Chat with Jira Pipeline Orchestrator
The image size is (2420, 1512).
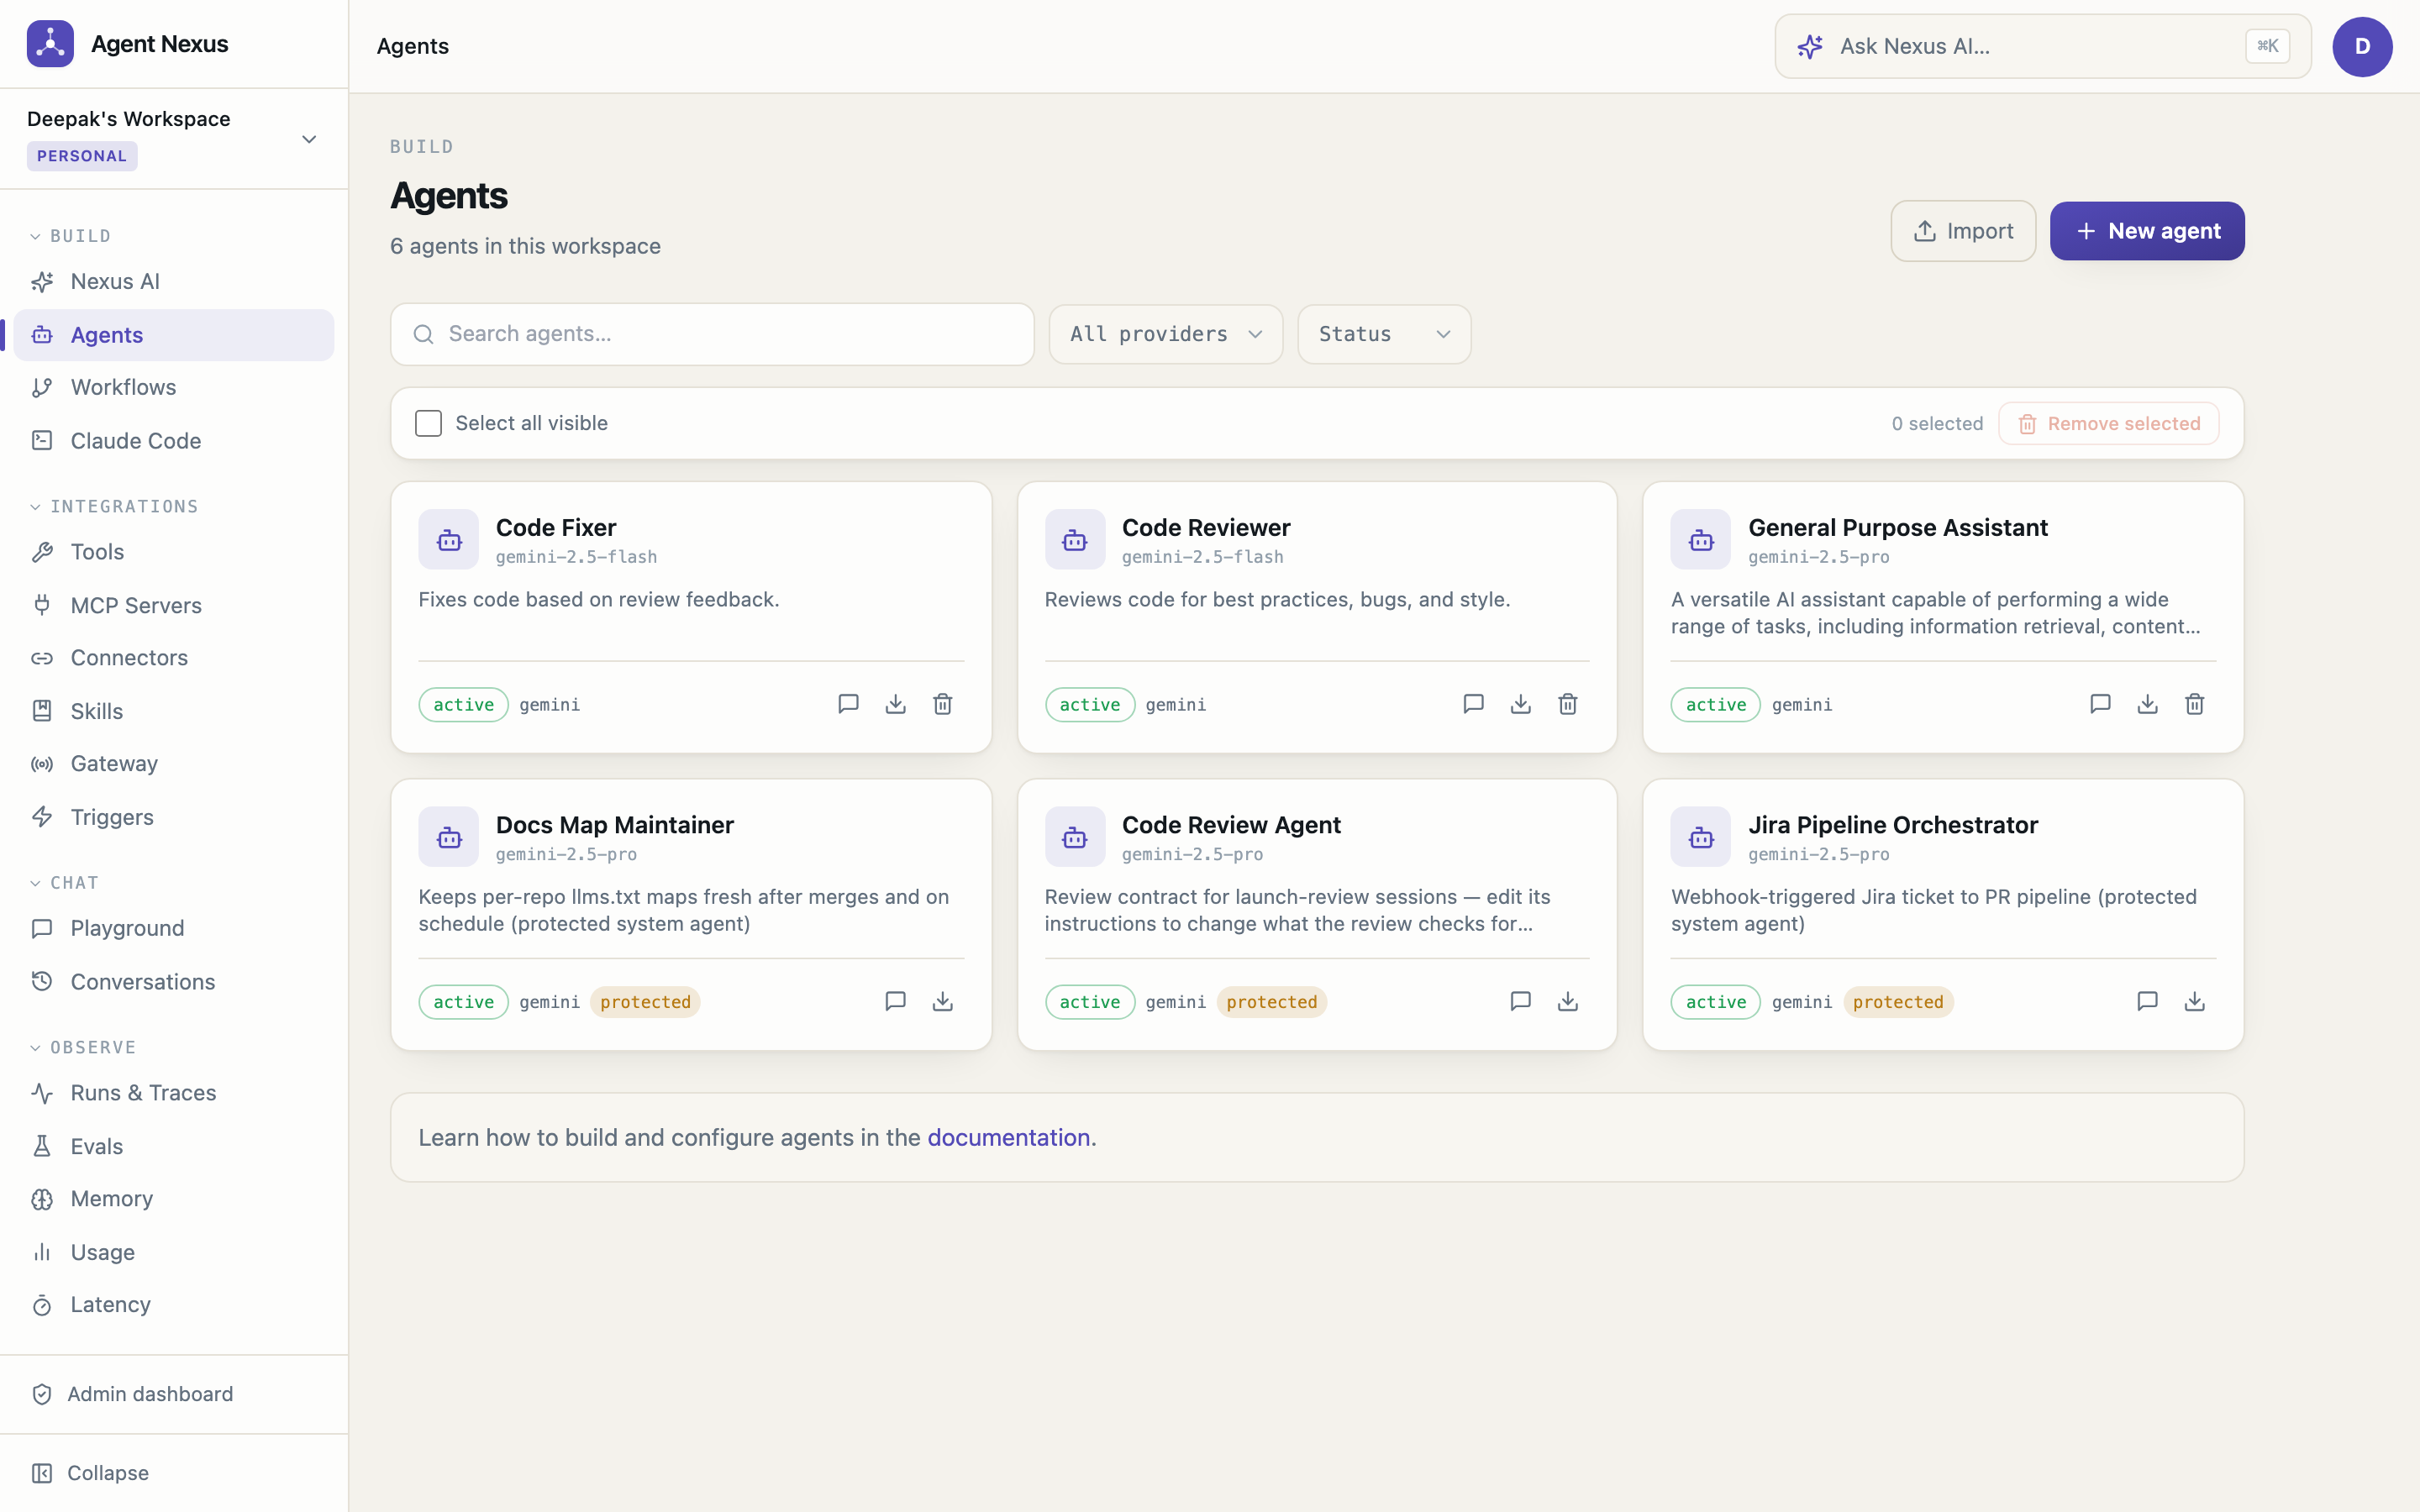pyautogui.click(x=2147, y=1001)
